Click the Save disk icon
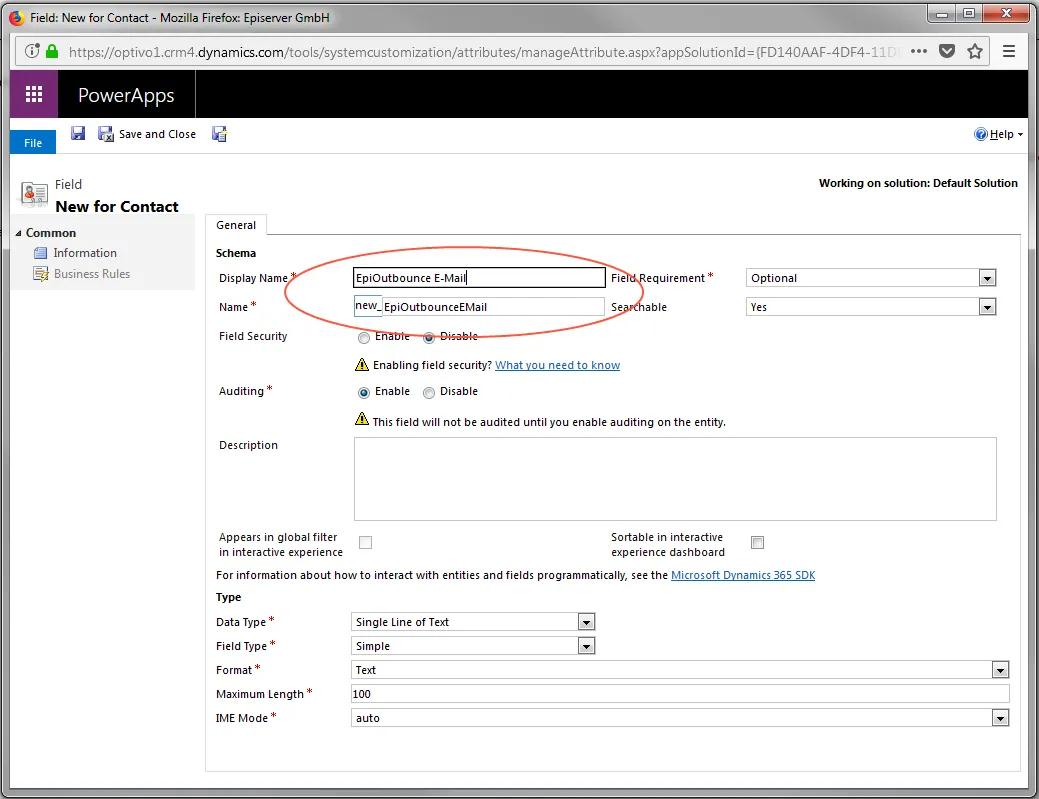1039x799 pixels. [78, 133]
